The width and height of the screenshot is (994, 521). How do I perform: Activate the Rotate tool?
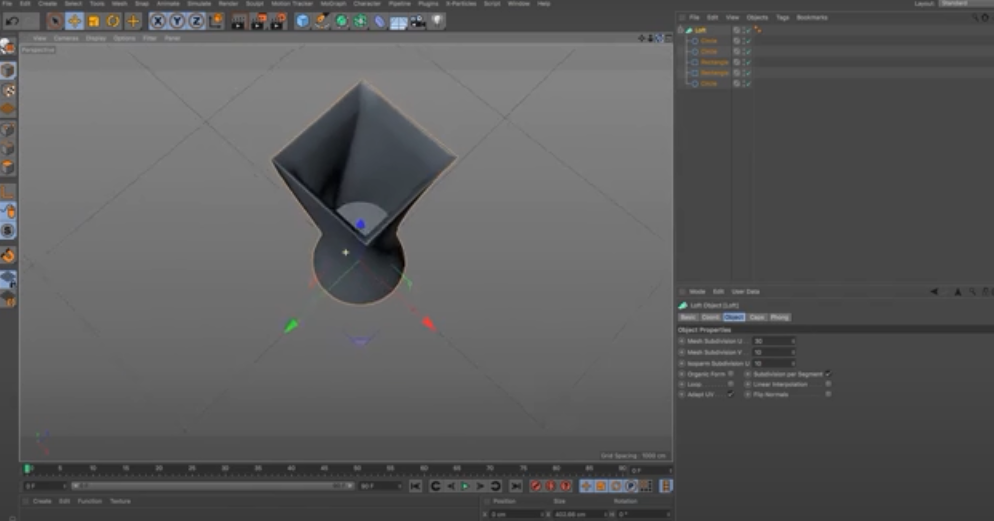point(113,22)
